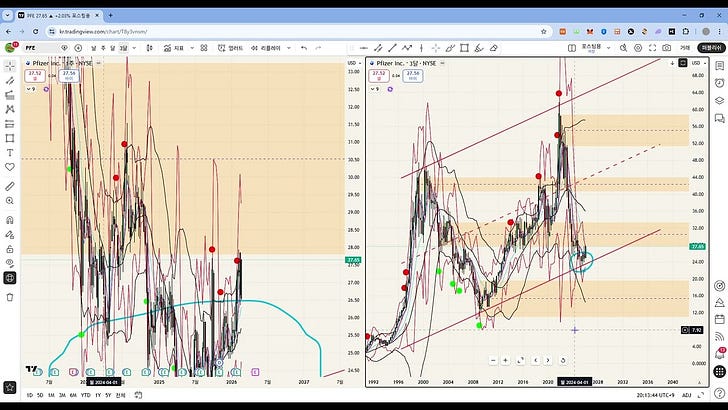Open quick search magnifier in top toolbar
Image resolution: width=728 pixels, height=410 pixels.
(x=624, y=48)
